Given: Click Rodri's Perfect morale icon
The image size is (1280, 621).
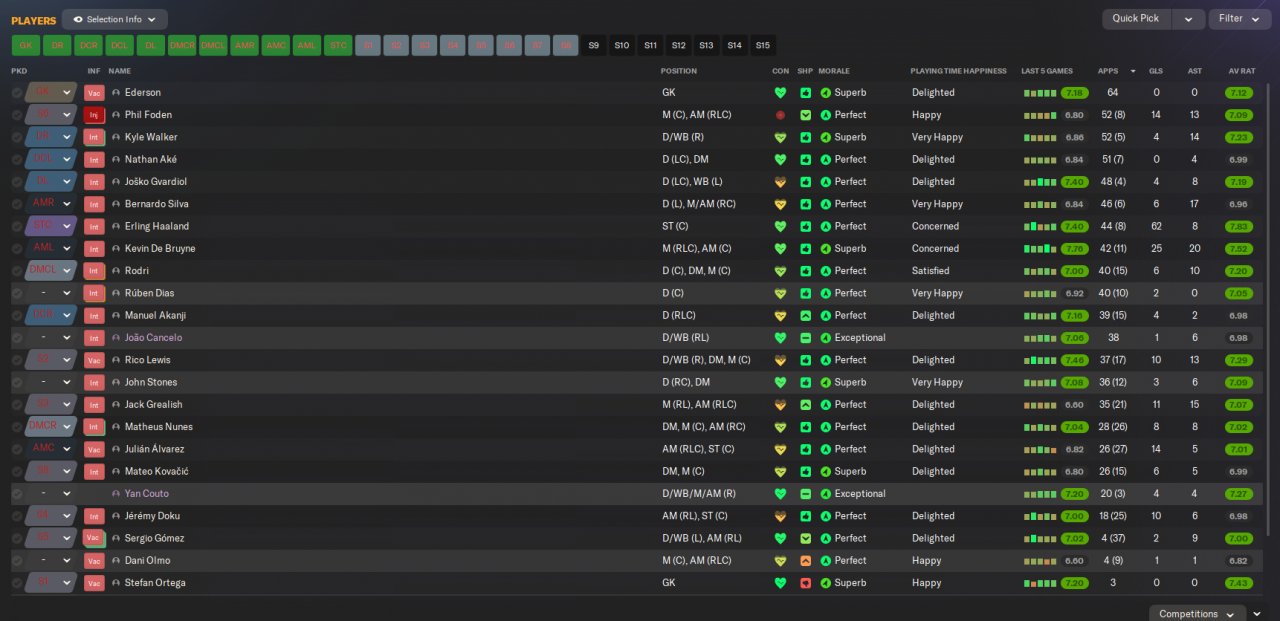Looking at the screenshot, I should [x=826, y=271].
